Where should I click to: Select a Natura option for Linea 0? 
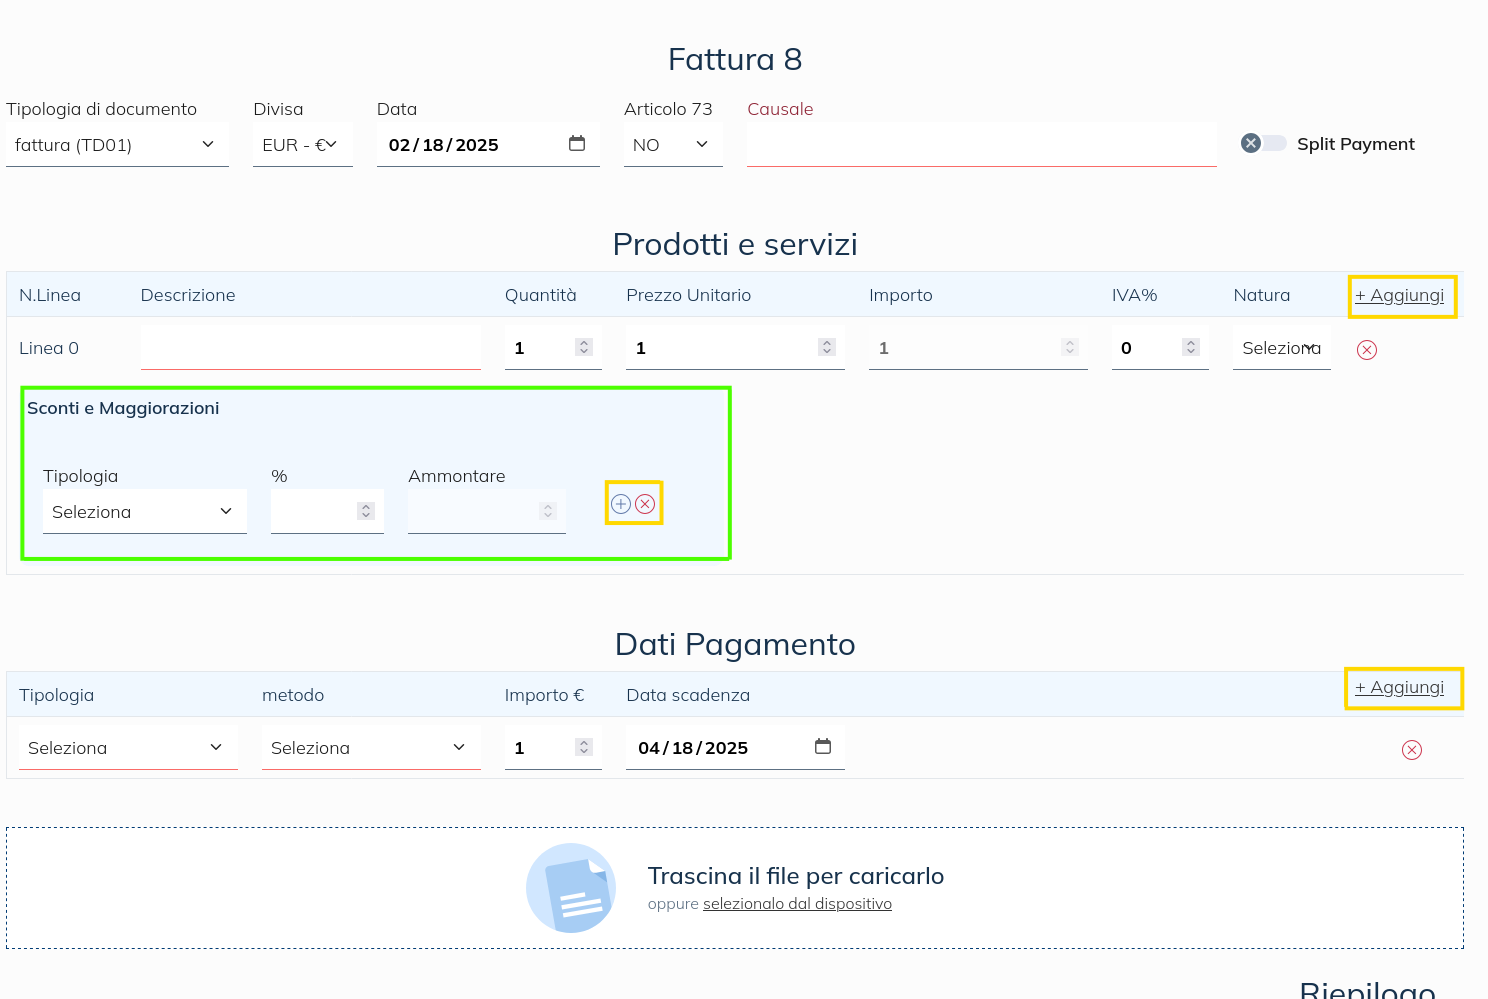1281,348
